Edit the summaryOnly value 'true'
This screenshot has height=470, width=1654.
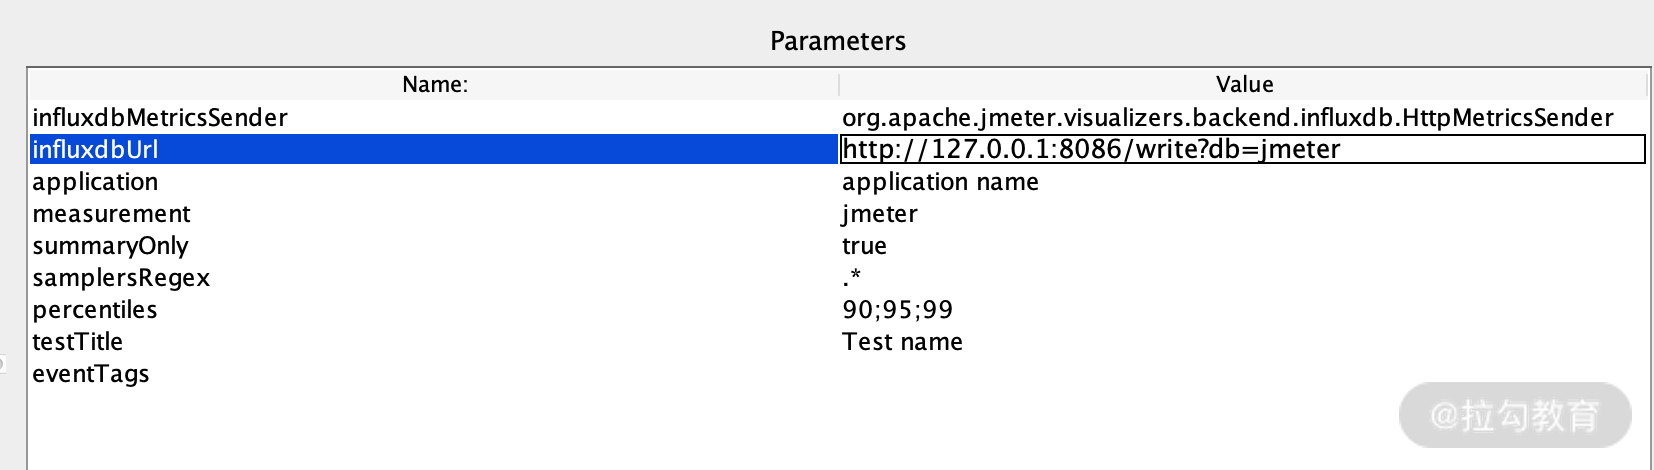click(x=864, y=246)
